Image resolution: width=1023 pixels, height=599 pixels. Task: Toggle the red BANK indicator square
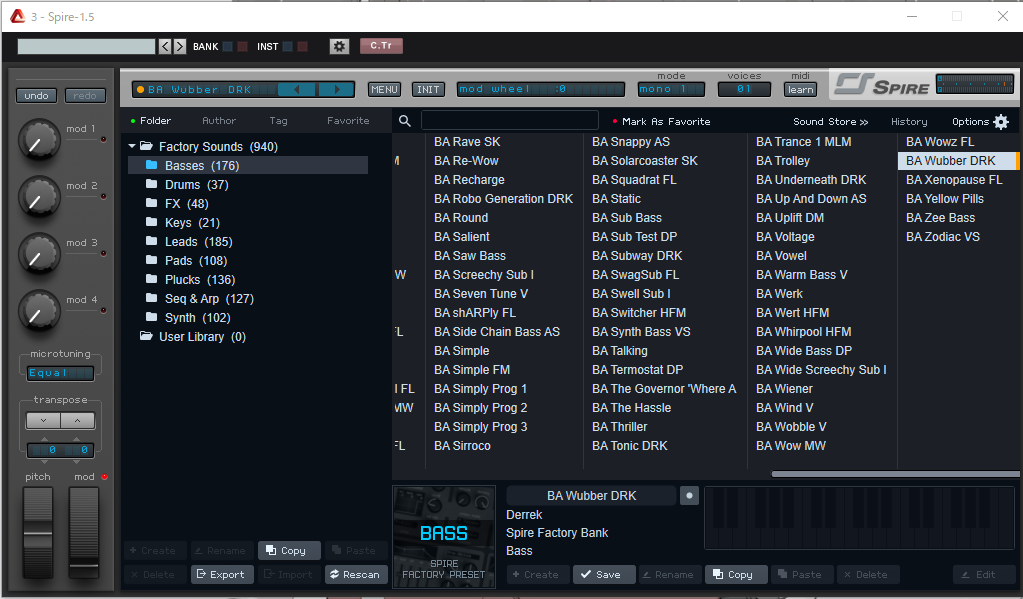pos(243,46)
